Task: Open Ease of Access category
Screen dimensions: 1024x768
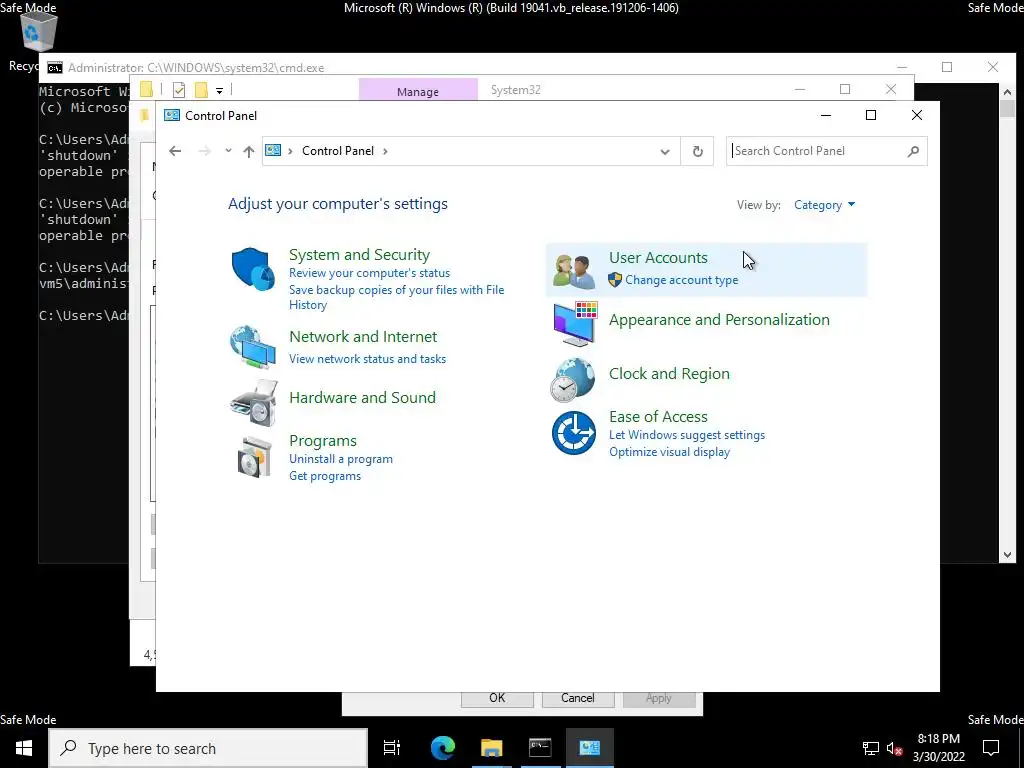Action: pos(658,417)
